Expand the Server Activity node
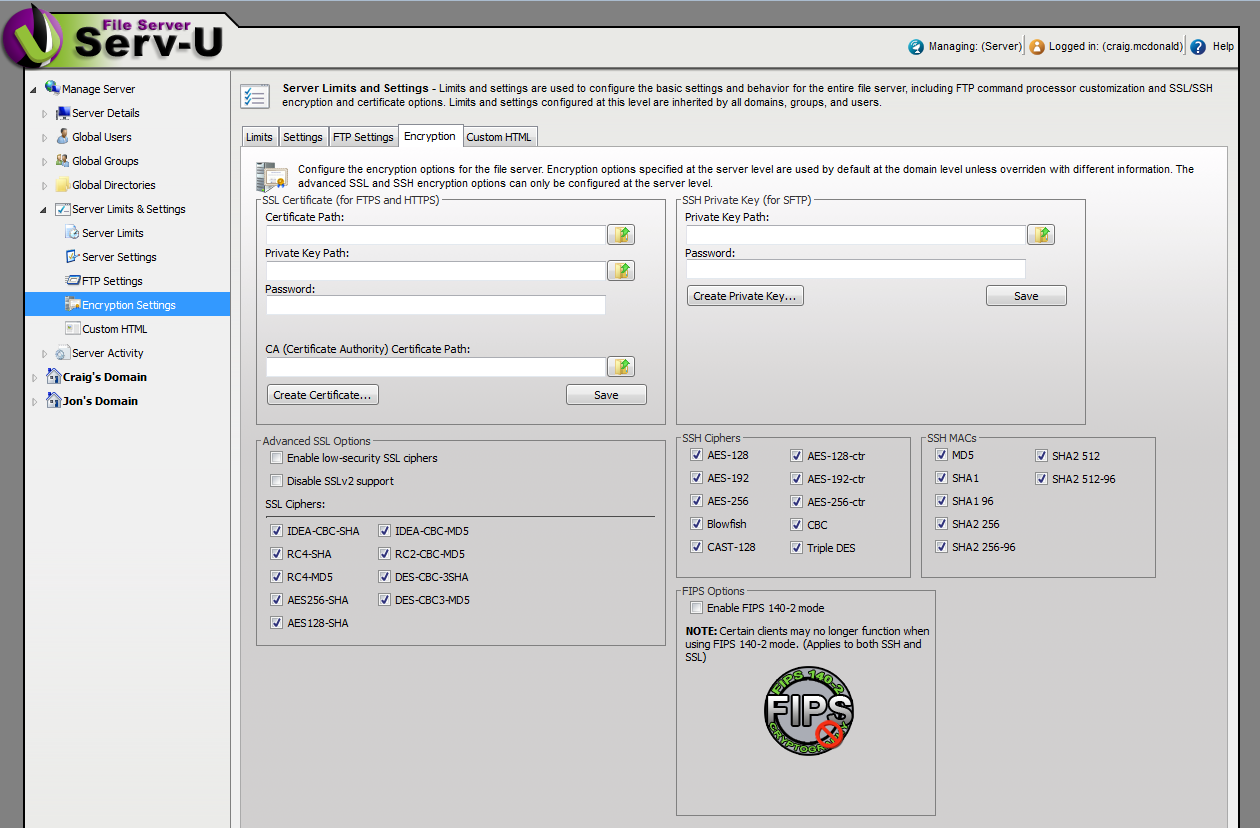This screenshot has height=828, width=1260. 44,353
